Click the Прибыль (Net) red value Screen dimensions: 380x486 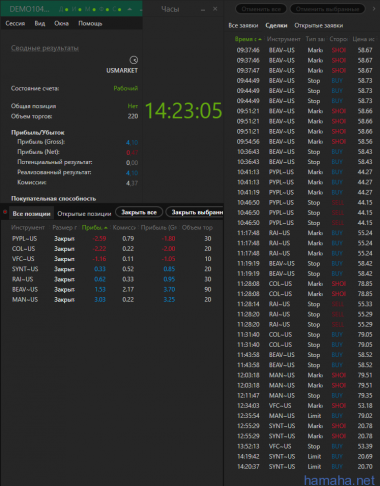click(x=132, y=152)
